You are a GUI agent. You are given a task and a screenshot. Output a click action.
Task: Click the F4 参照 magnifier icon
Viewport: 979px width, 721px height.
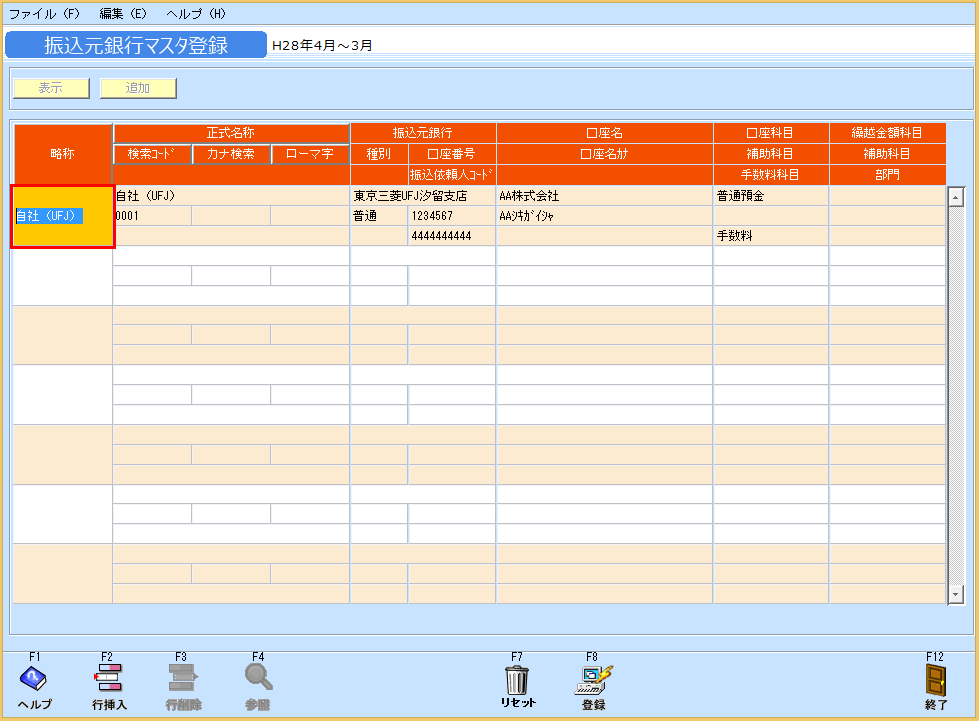point(258,679)
